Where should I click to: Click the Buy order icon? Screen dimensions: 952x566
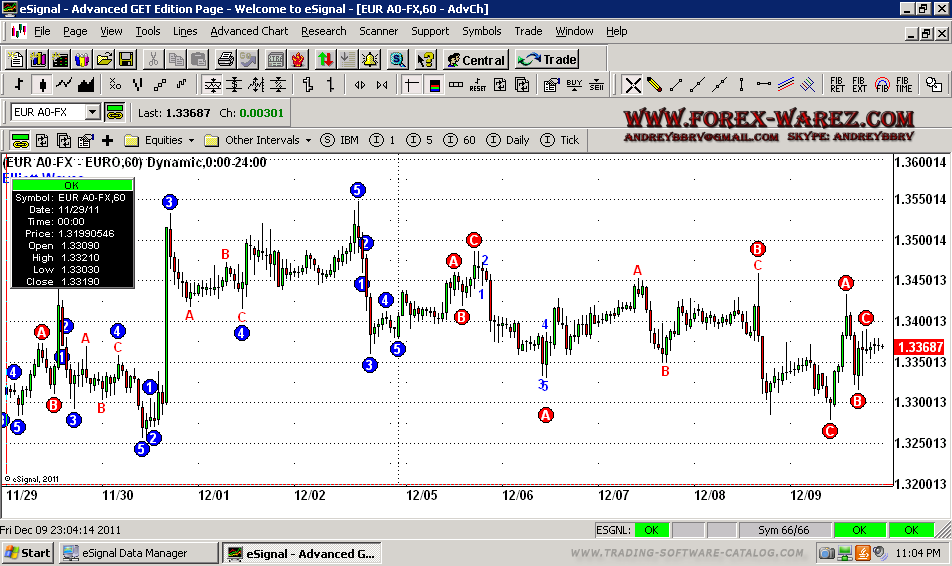(x=574, y=84)
